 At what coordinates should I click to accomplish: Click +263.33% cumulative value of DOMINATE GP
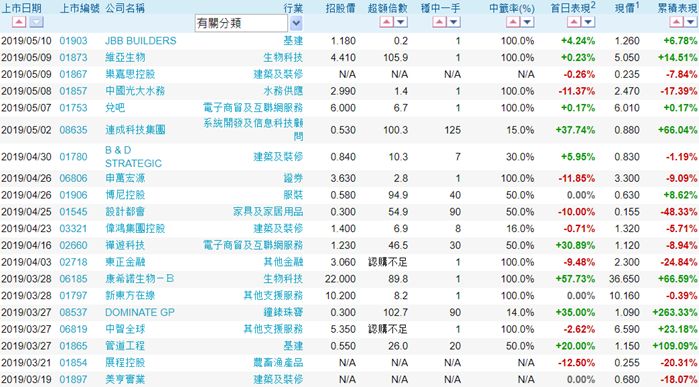[x=674, y=313]
